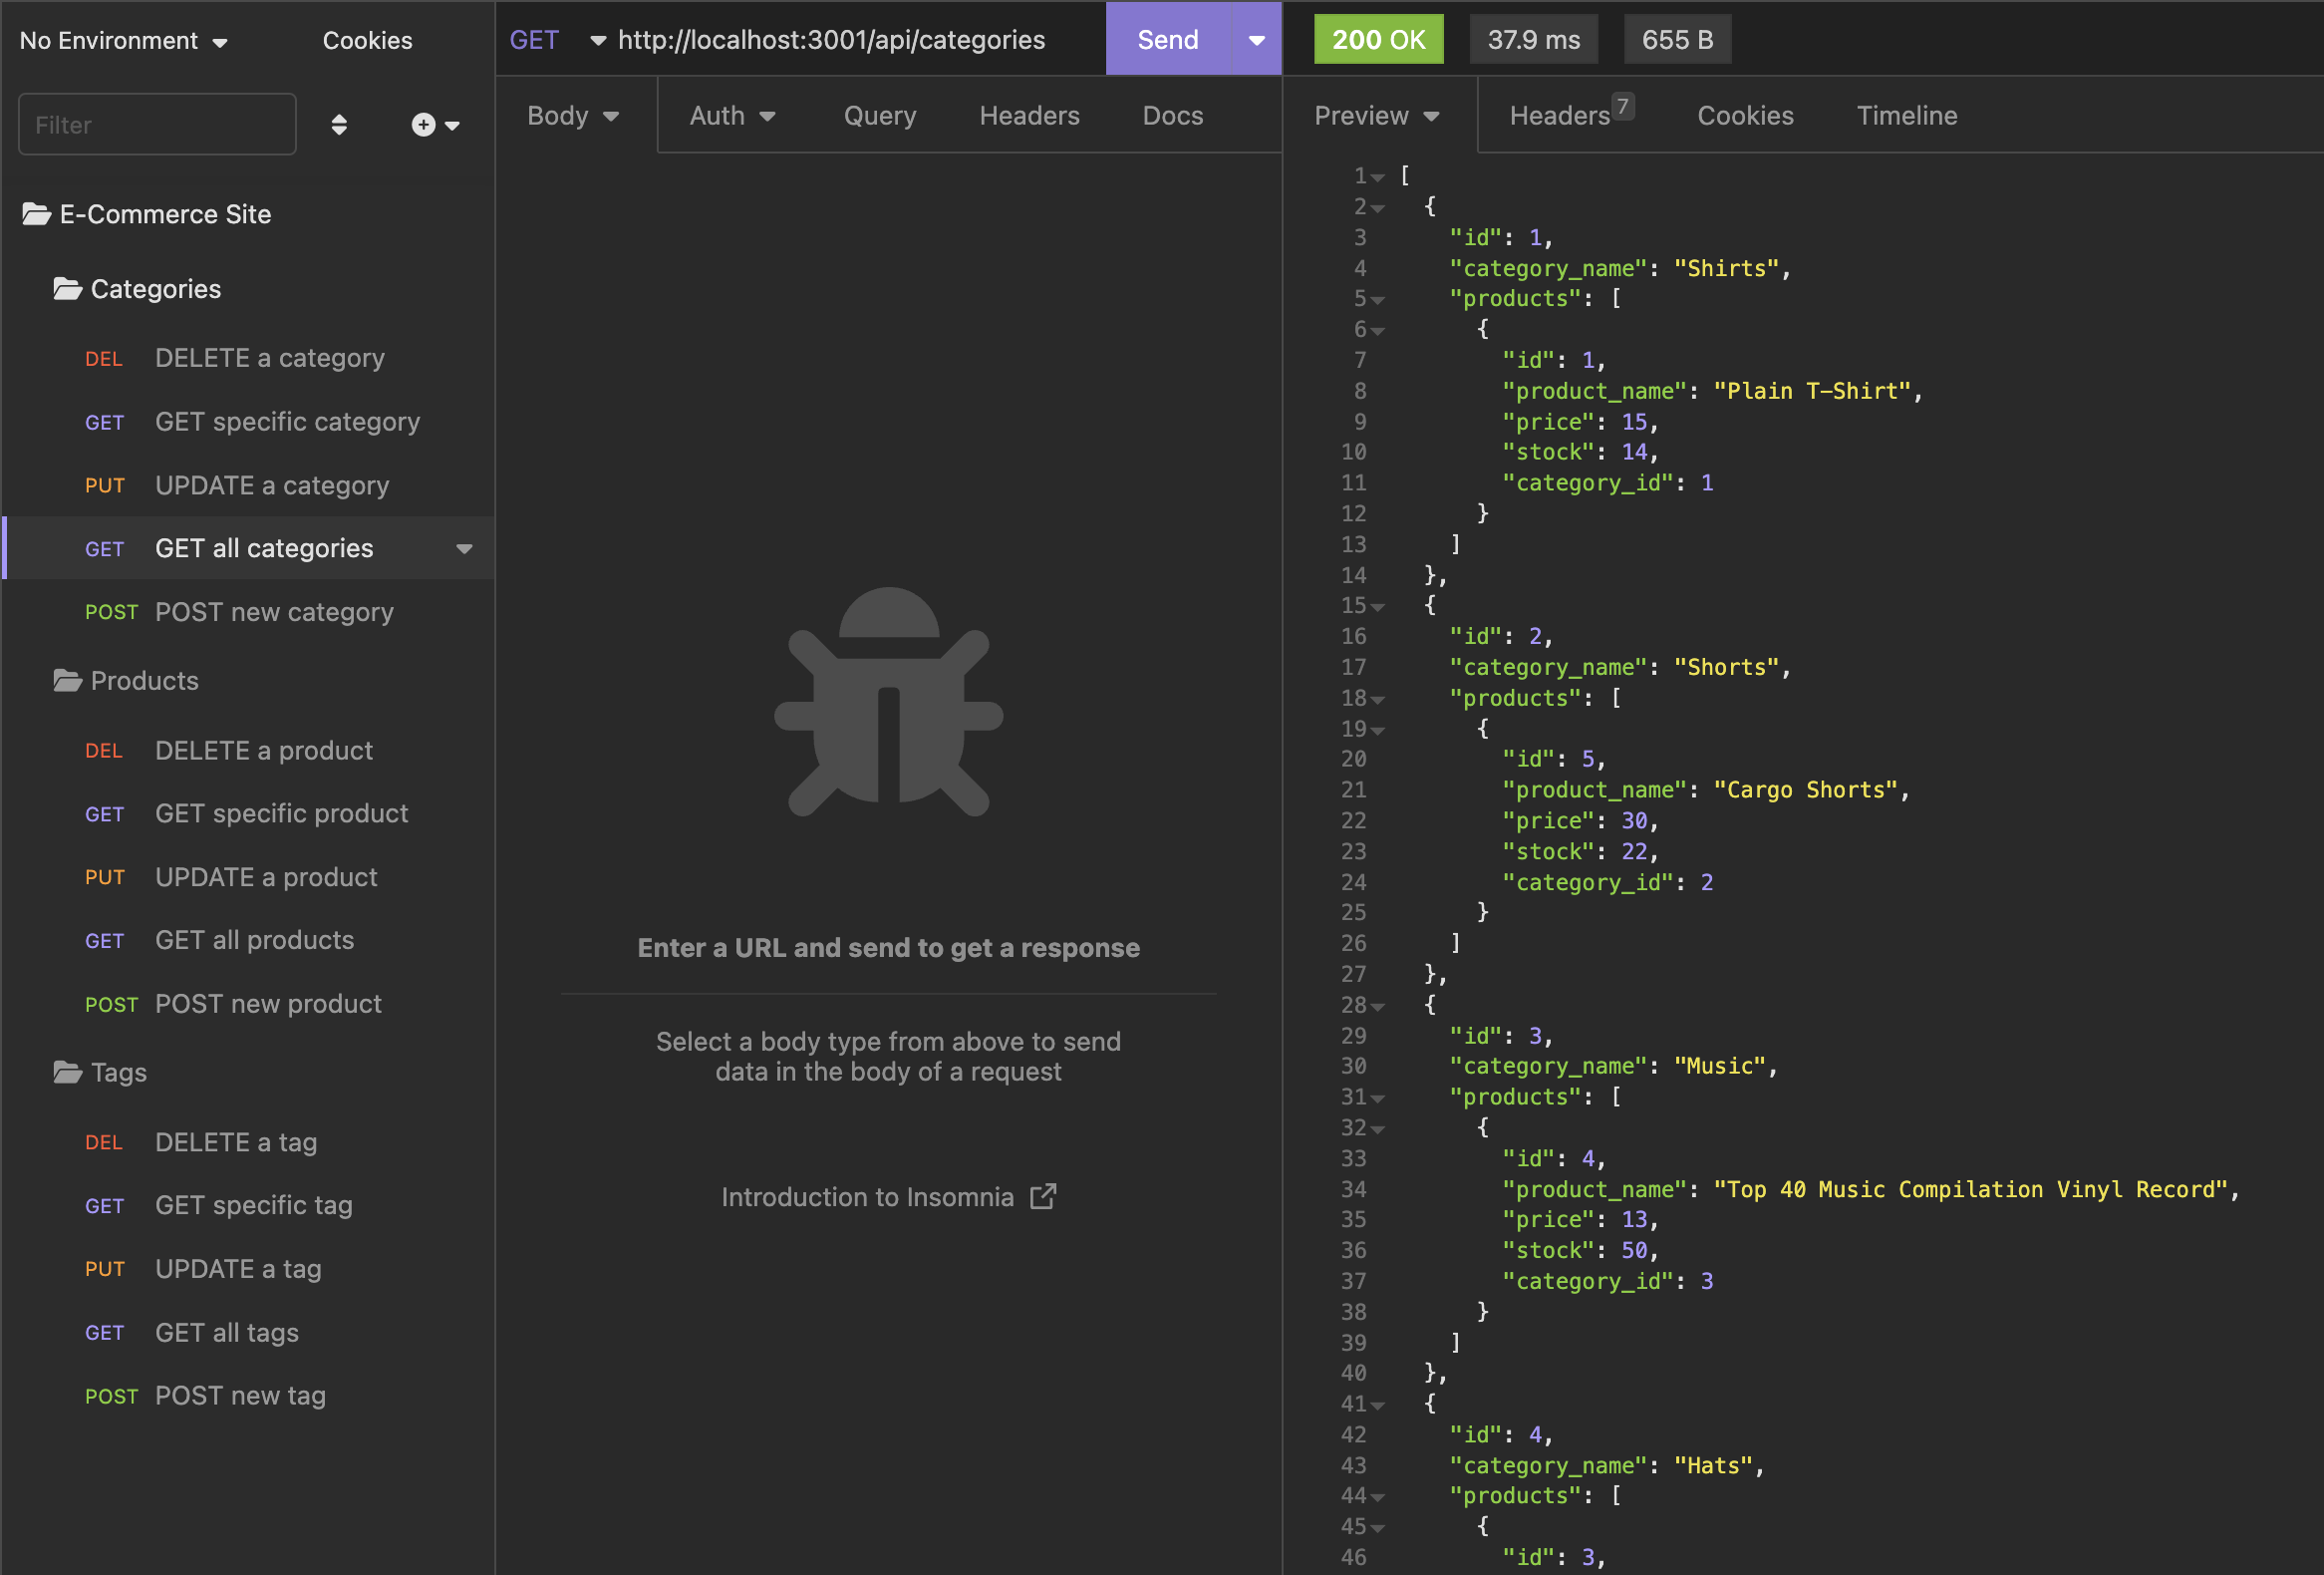Click the Tags folder icon

pos(66,1071)
